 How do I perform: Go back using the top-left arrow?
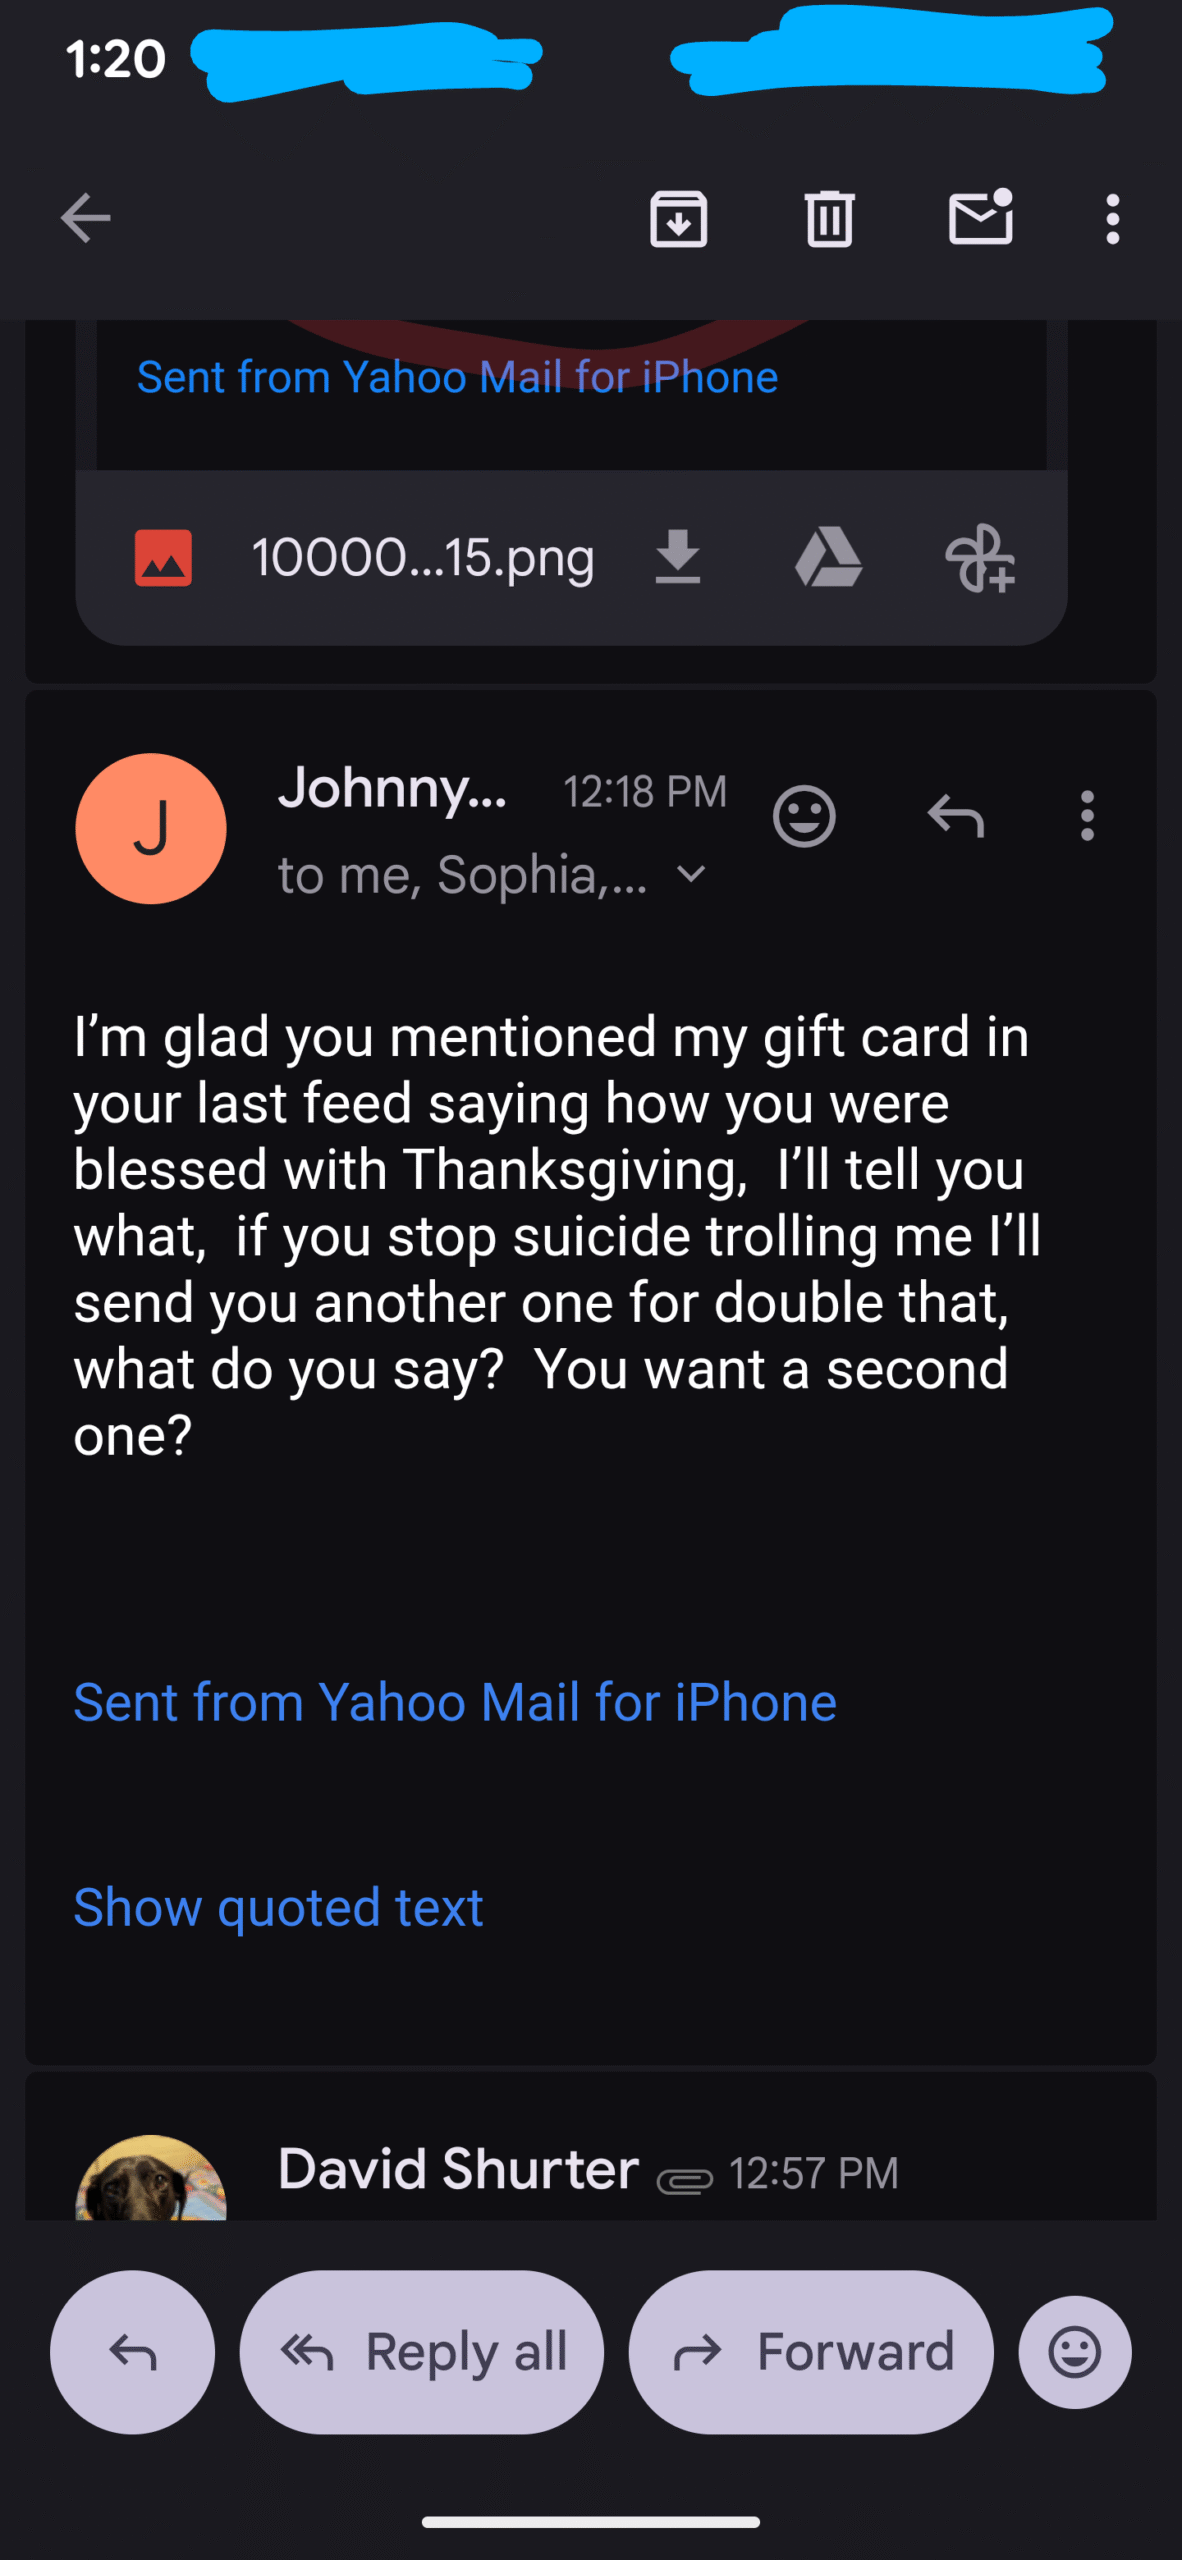coord(85,218)
